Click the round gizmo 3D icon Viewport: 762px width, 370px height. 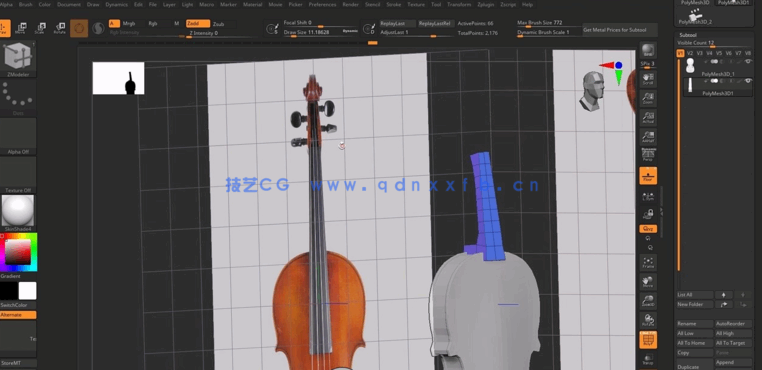79,28
